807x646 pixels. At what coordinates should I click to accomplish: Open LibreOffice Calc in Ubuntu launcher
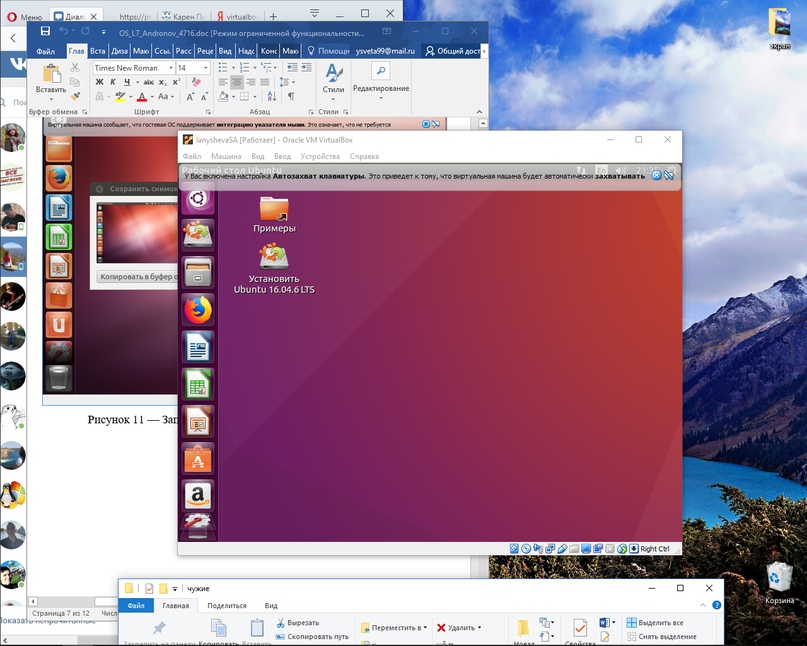point(197,384)
